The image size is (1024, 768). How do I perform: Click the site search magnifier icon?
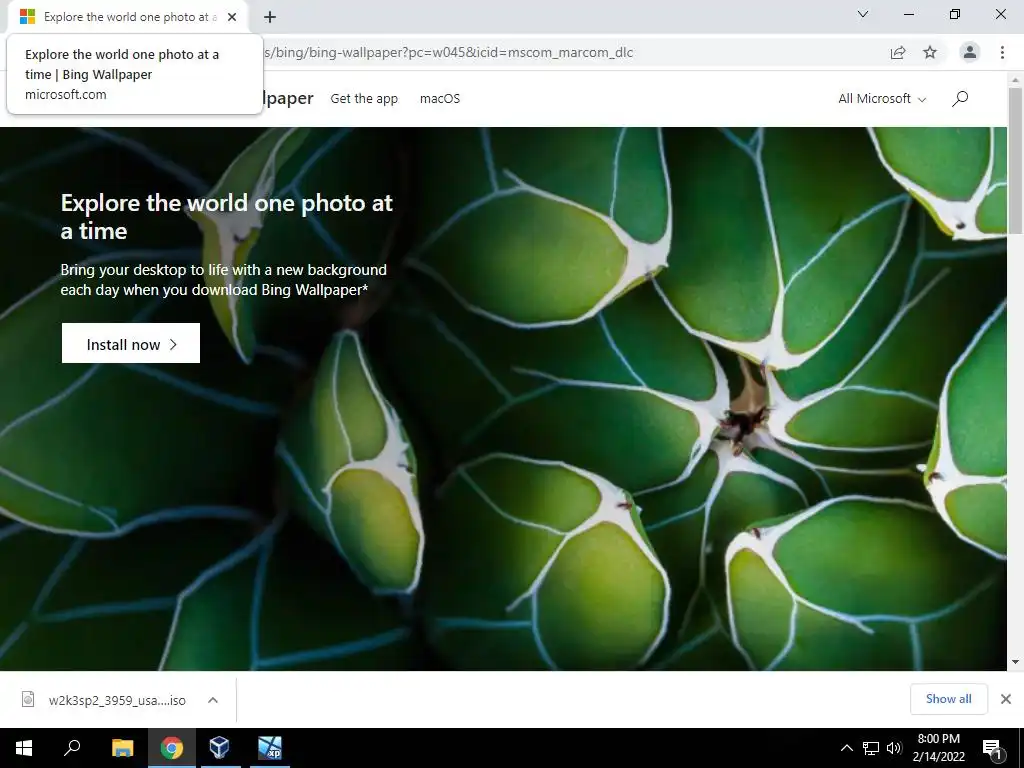tap(960, 99)
